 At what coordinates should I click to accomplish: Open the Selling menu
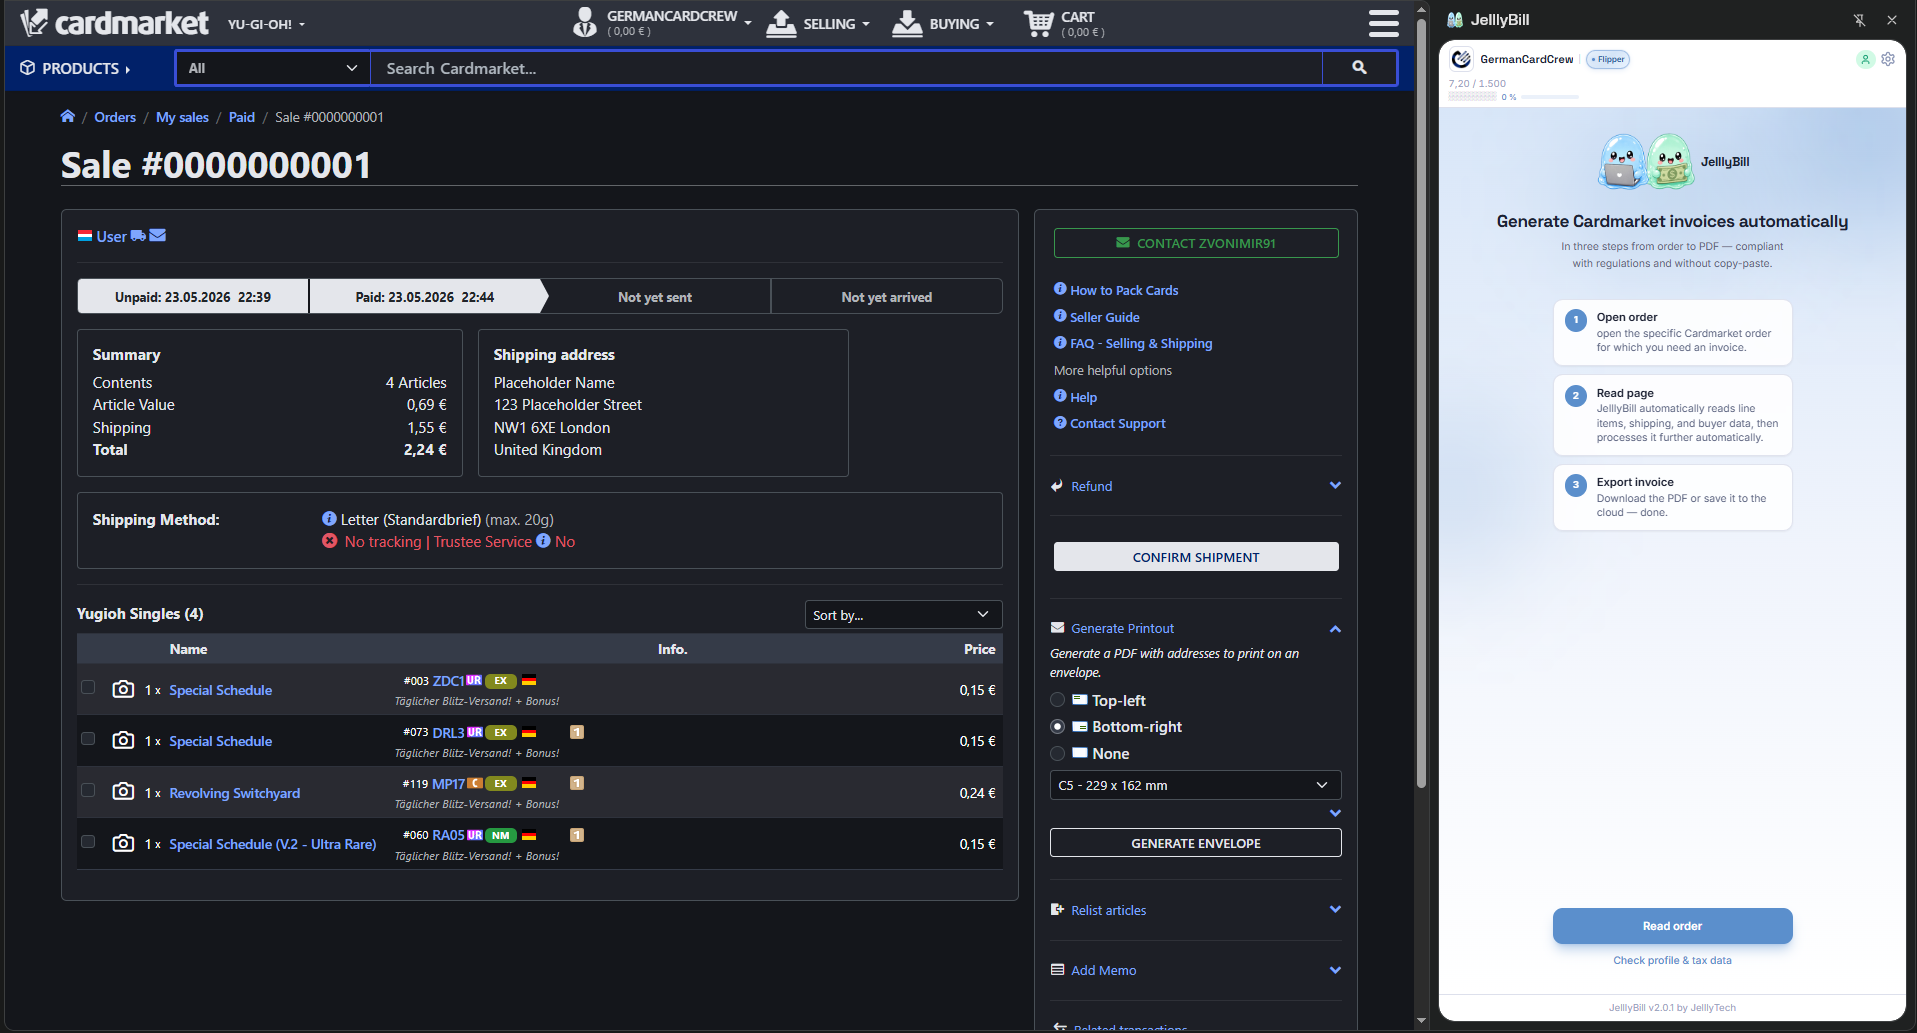click(x=818, y=23)
